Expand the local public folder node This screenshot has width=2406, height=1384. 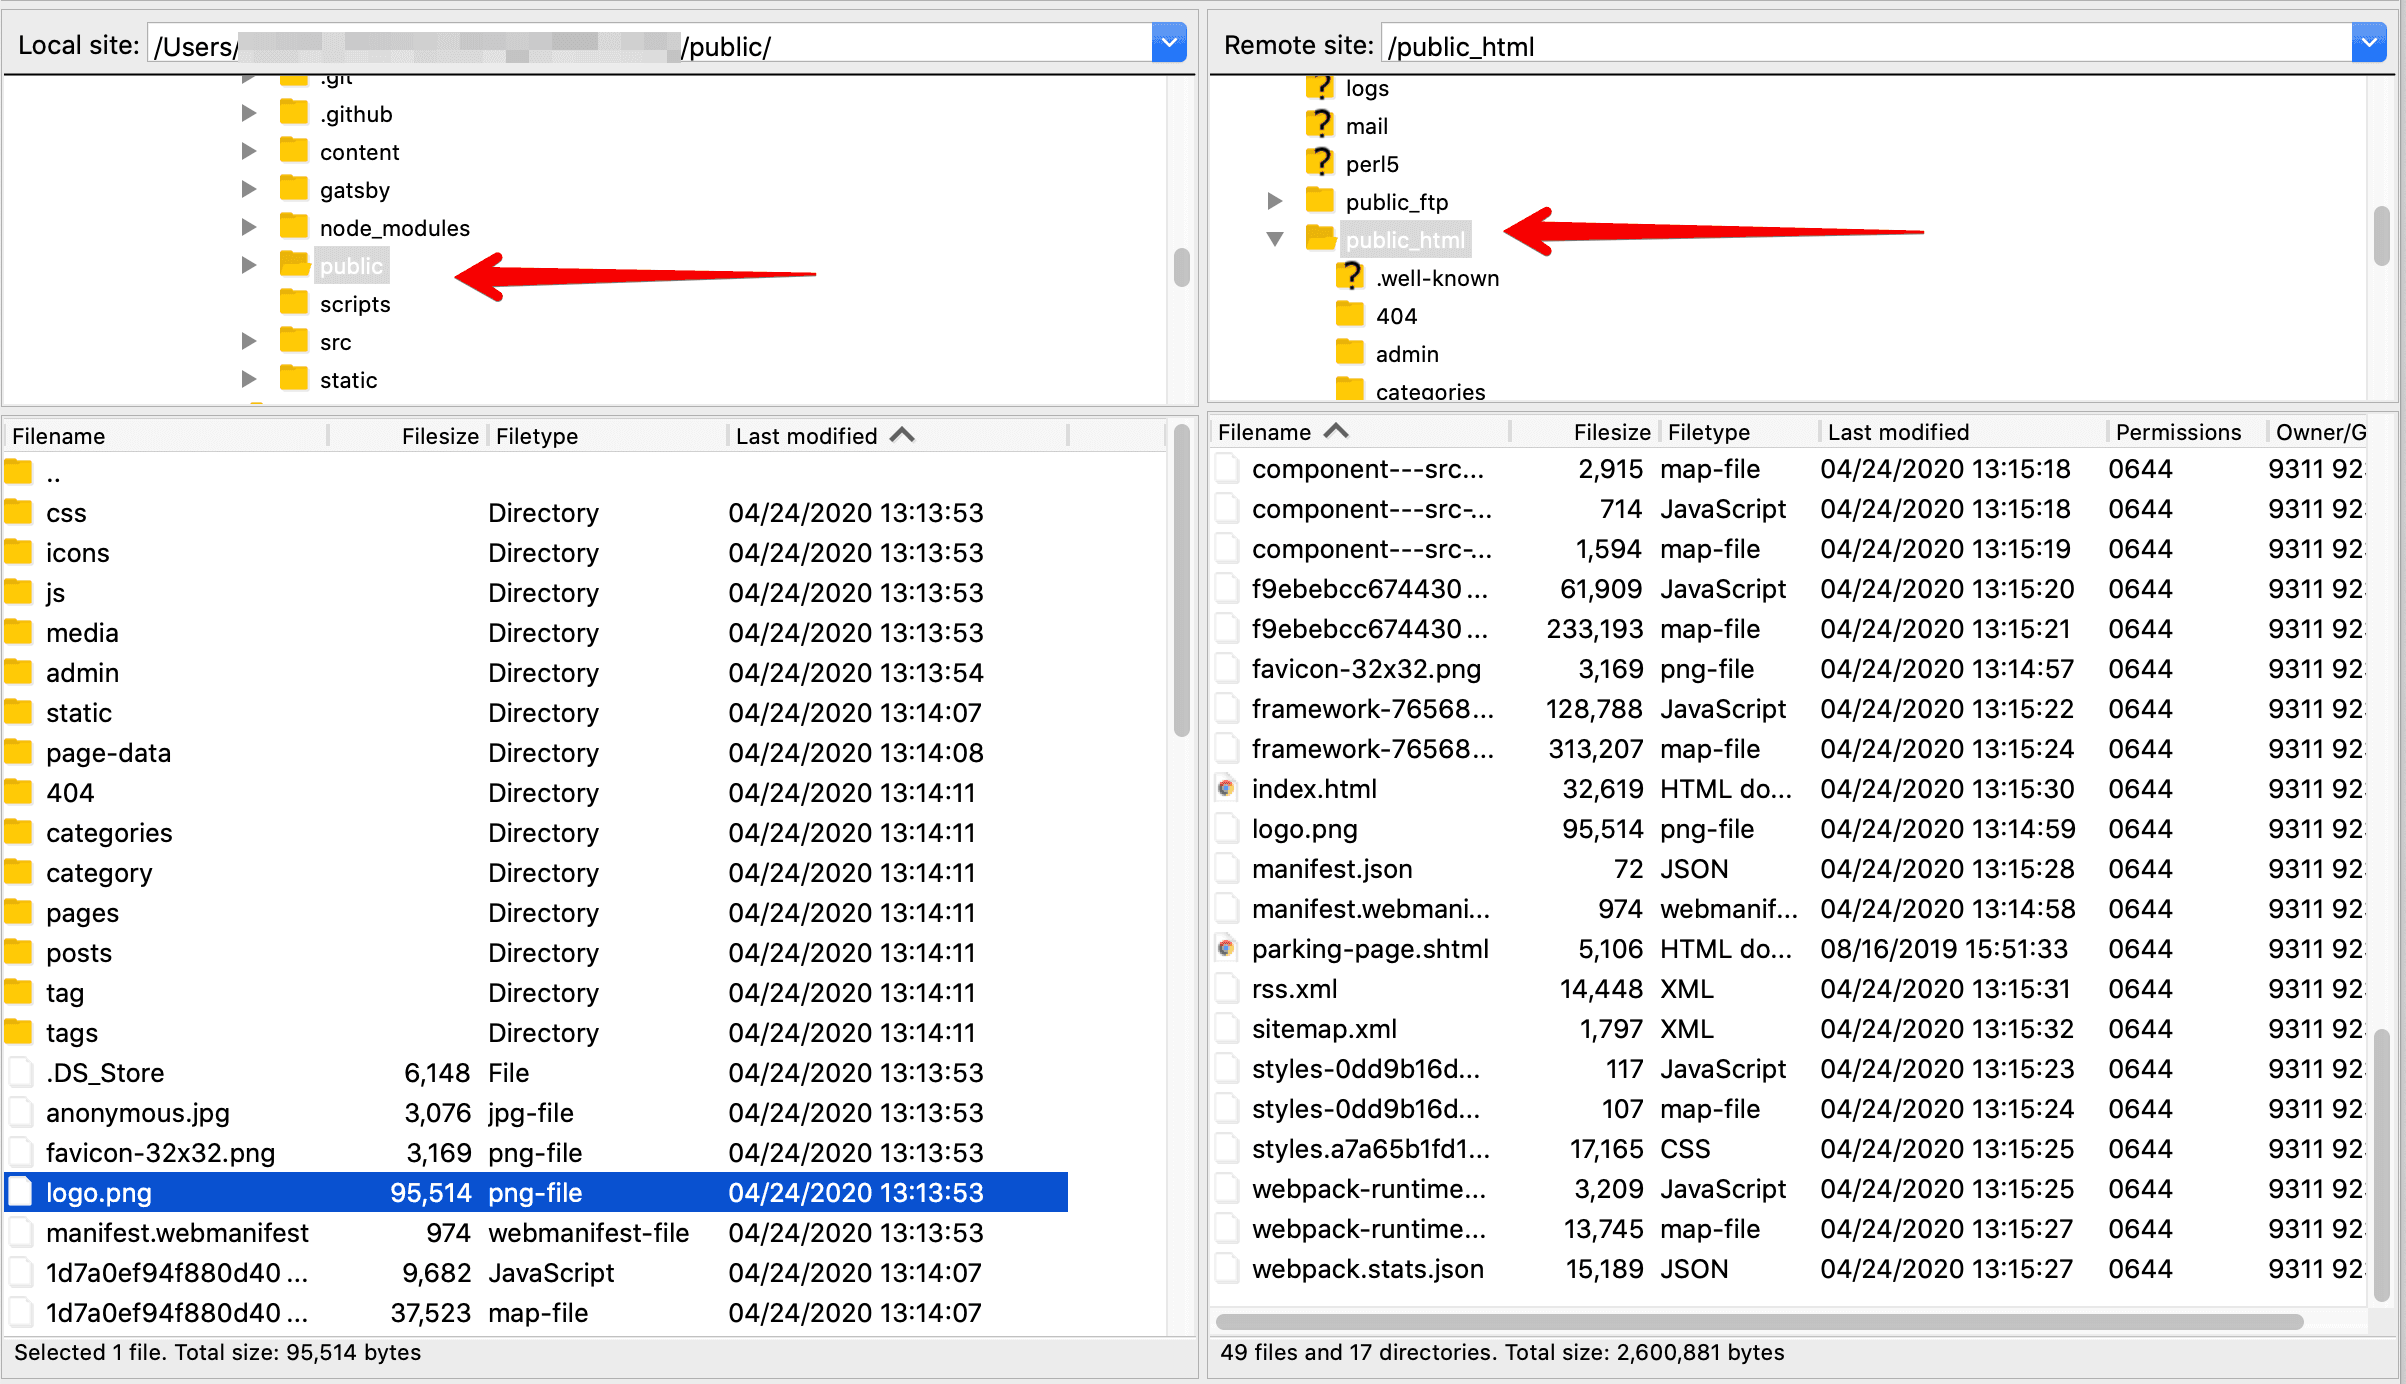[249, 265]
